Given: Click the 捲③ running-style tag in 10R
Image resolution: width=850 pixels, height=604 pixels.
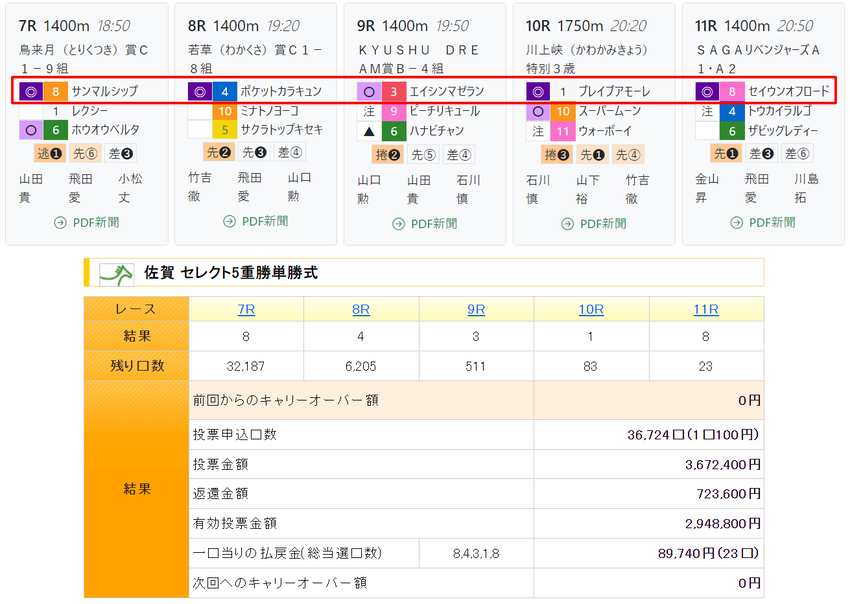Looking at the screenshot, I should [557, 155].
